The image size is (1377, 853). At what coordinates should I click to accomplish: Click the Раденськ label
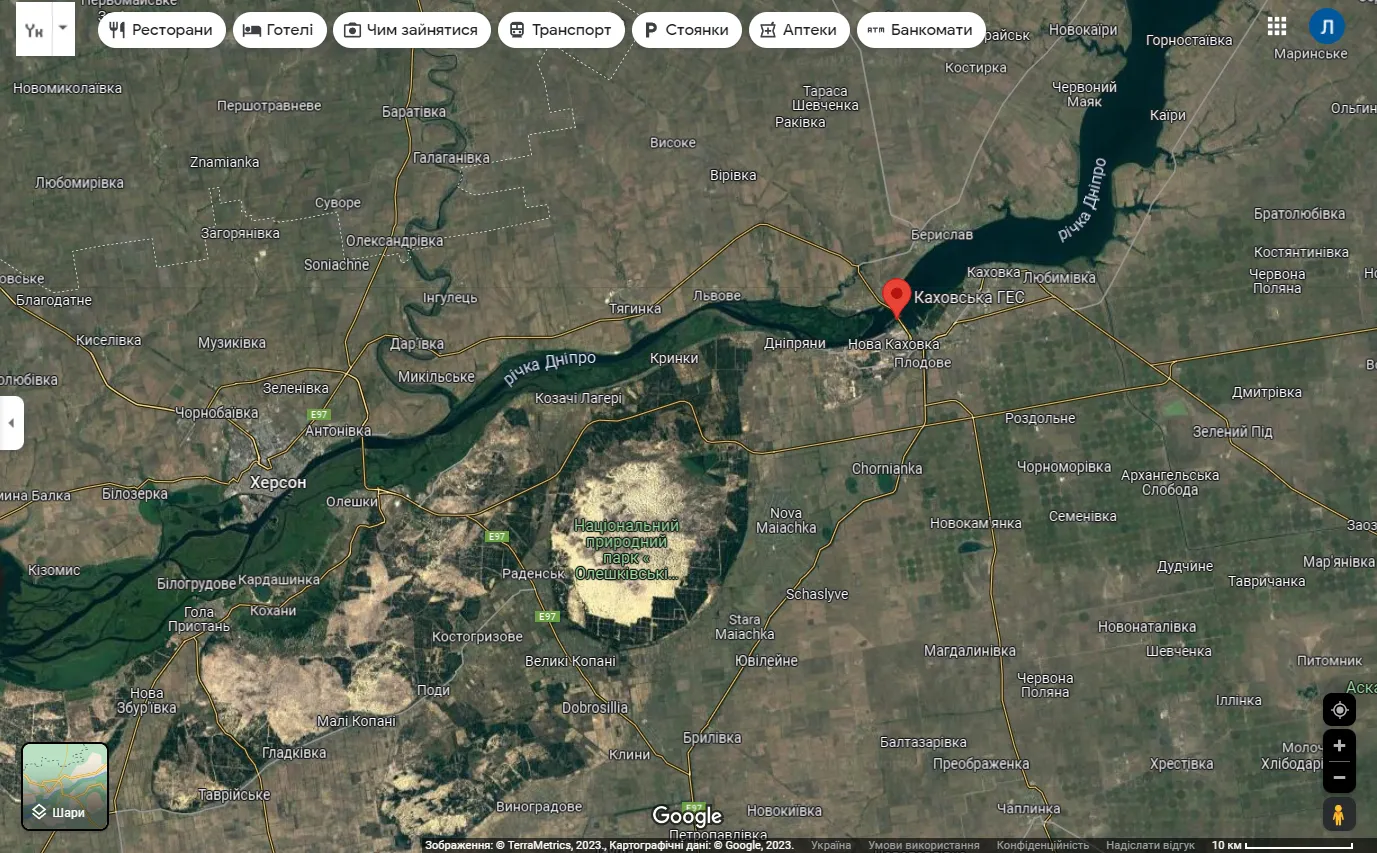point(533,574)
